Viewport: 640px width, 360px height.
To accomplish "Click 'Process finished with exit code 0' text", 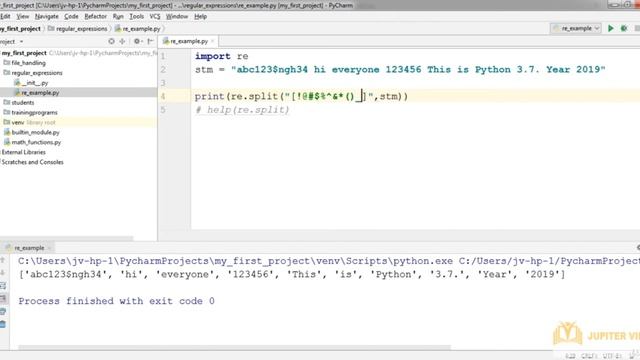I will pyautogui.click(x=116, y=301).
